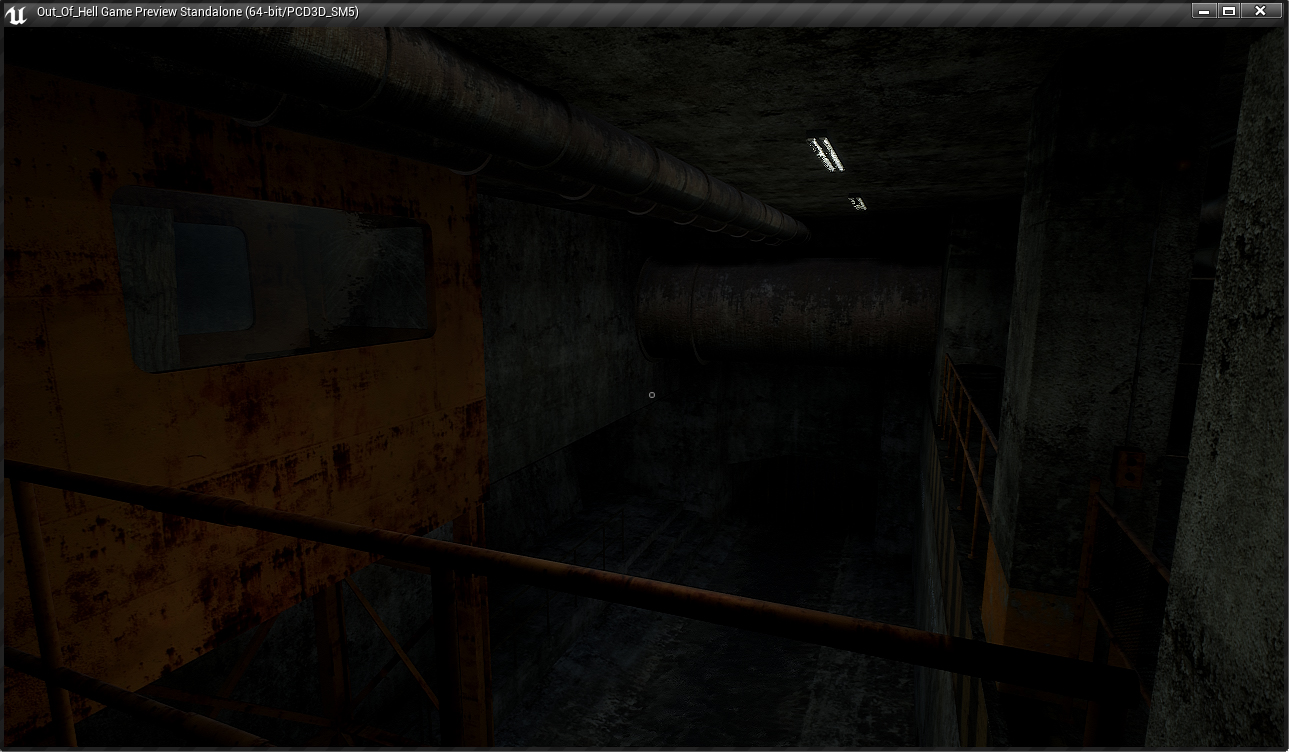Click the orange safety railing on right walkway
This screenshot has height=752, width=1289.
pos(968,440)
